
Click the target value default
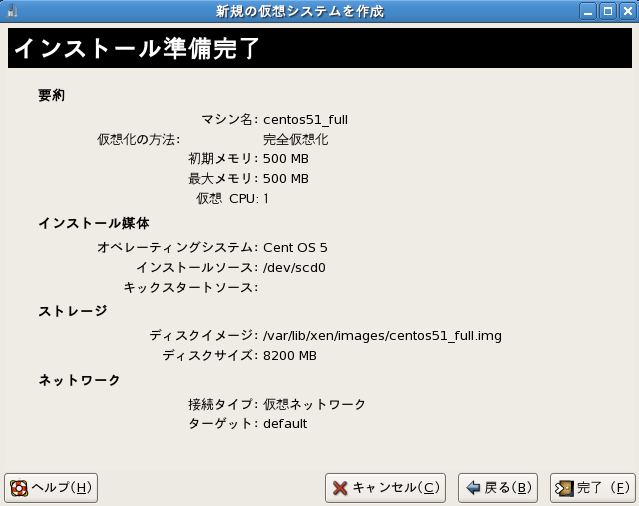coord(285,424)
